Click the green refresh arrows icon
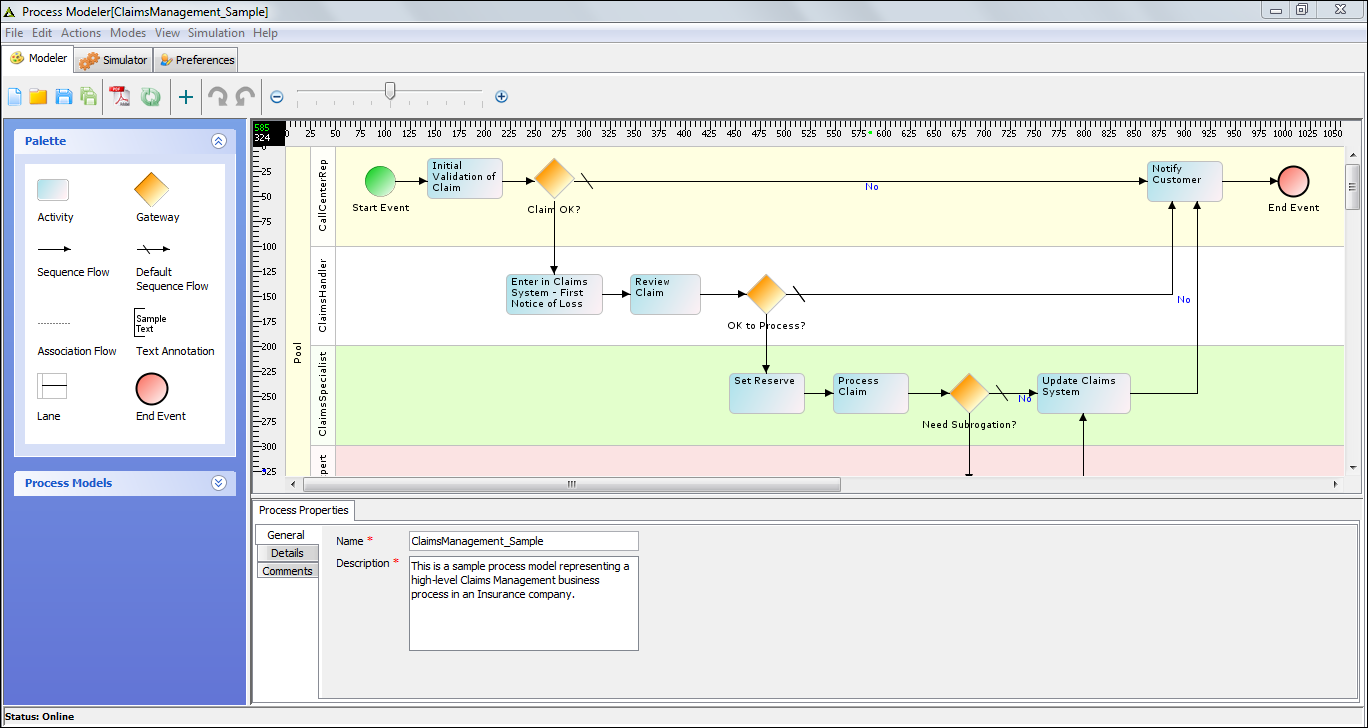Viewport: 1368px width, 728px height. [150, 97]
